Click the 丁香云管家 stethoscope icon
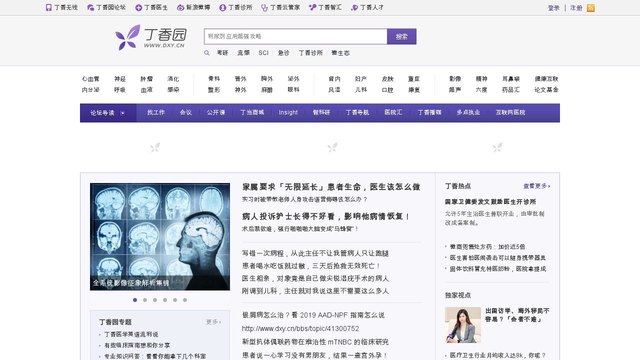Screen dimensions: 640x360 click(264, 7)
